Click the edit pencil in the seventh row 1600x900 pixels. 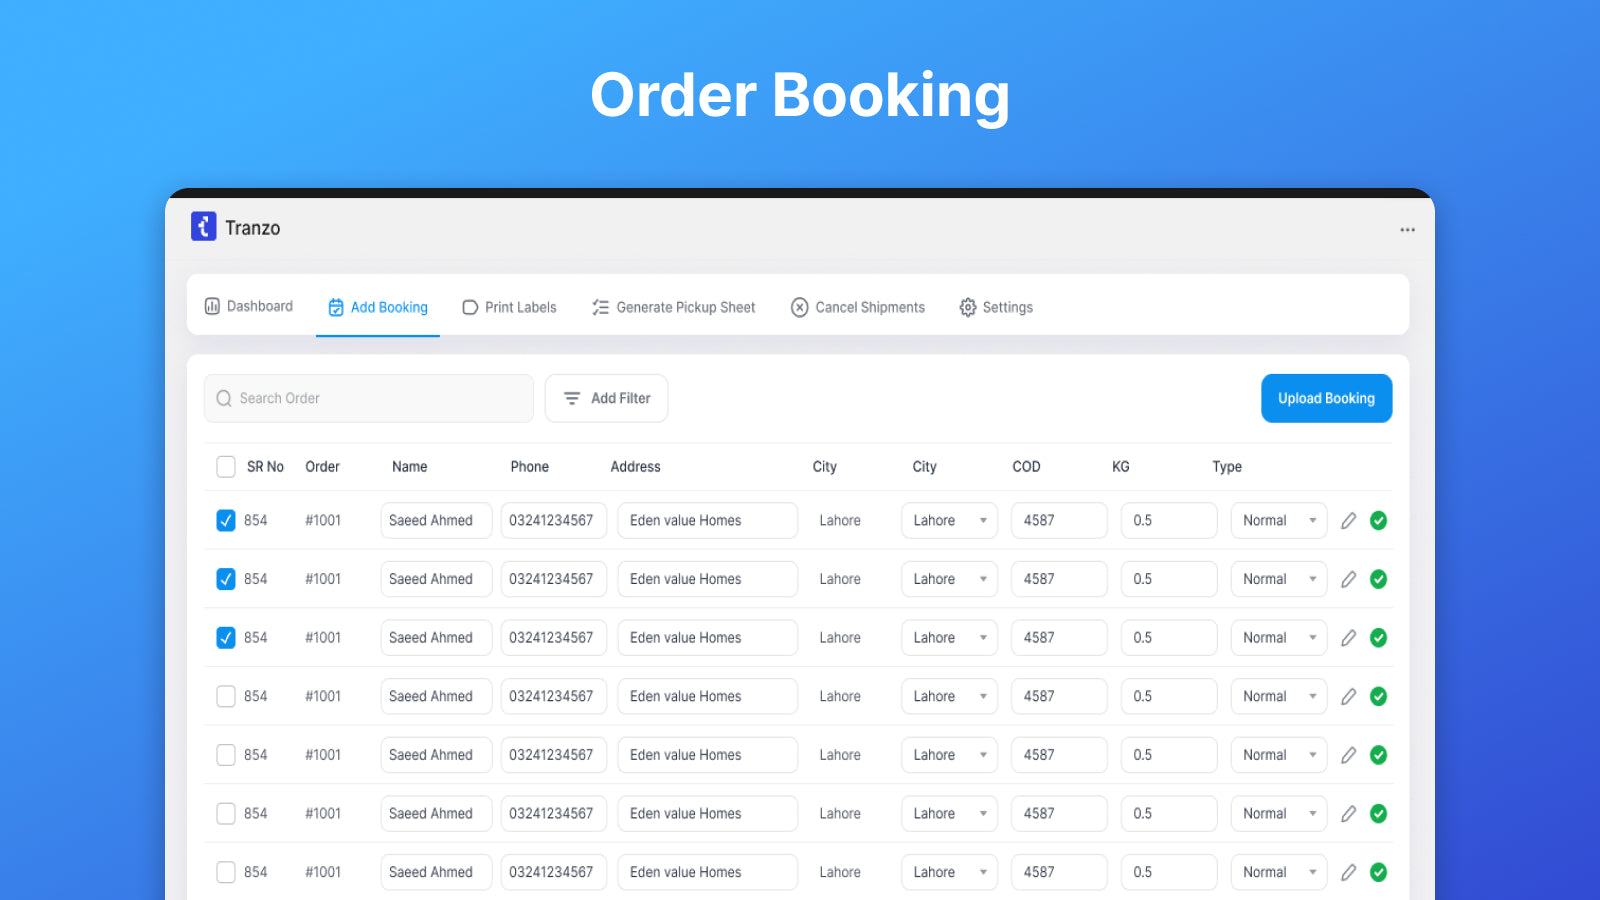(1349, 872)
